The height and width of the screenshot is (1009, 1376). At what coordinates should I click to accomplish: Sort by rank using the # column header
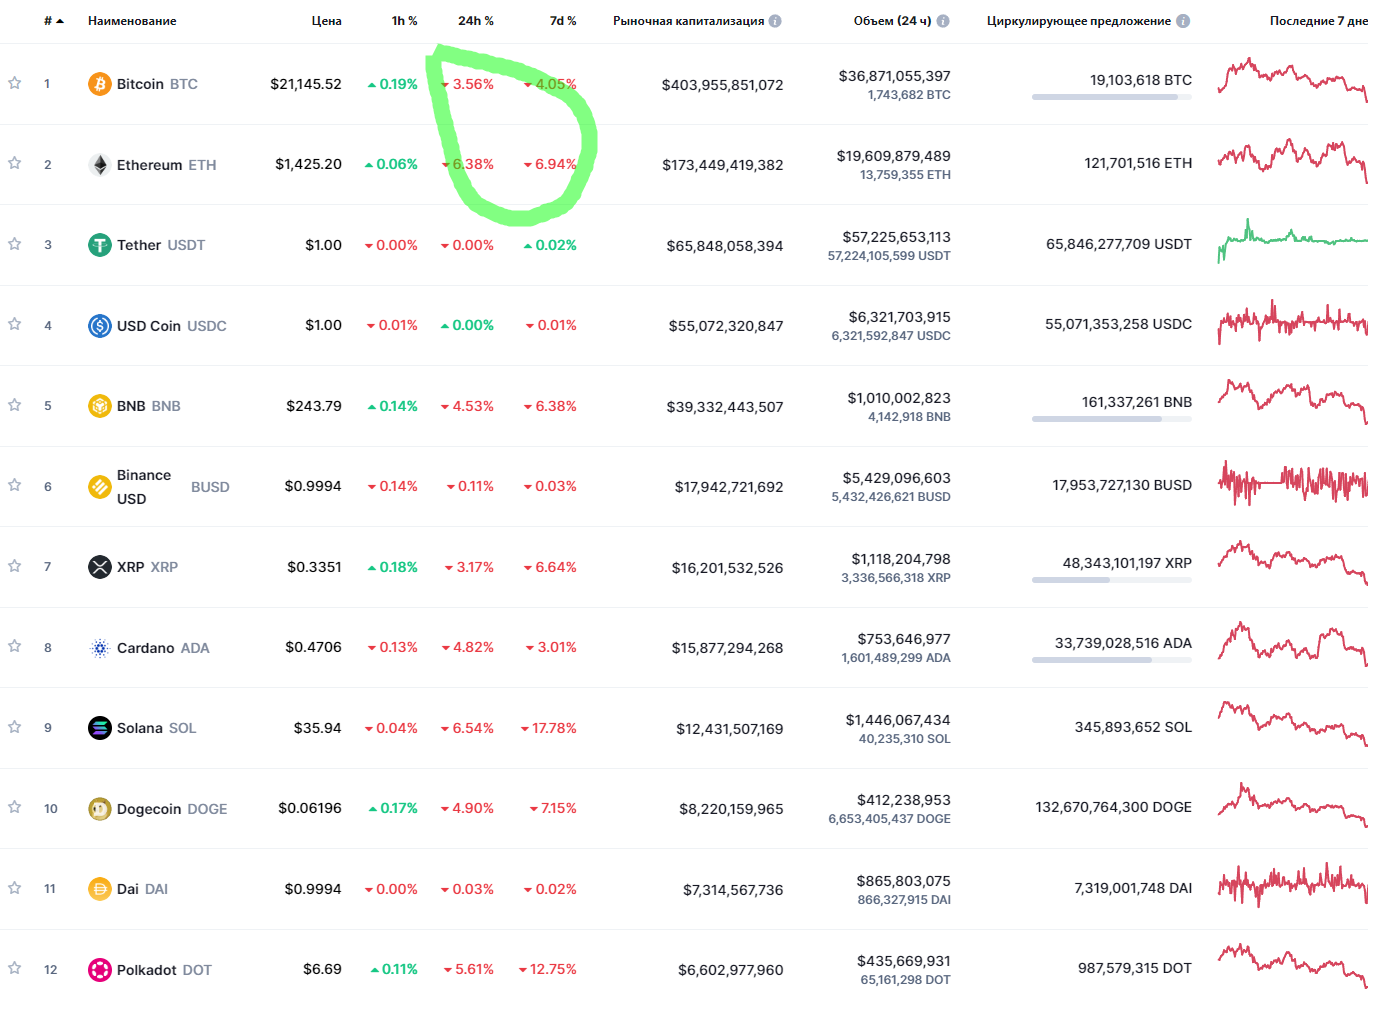click(53, 21)
